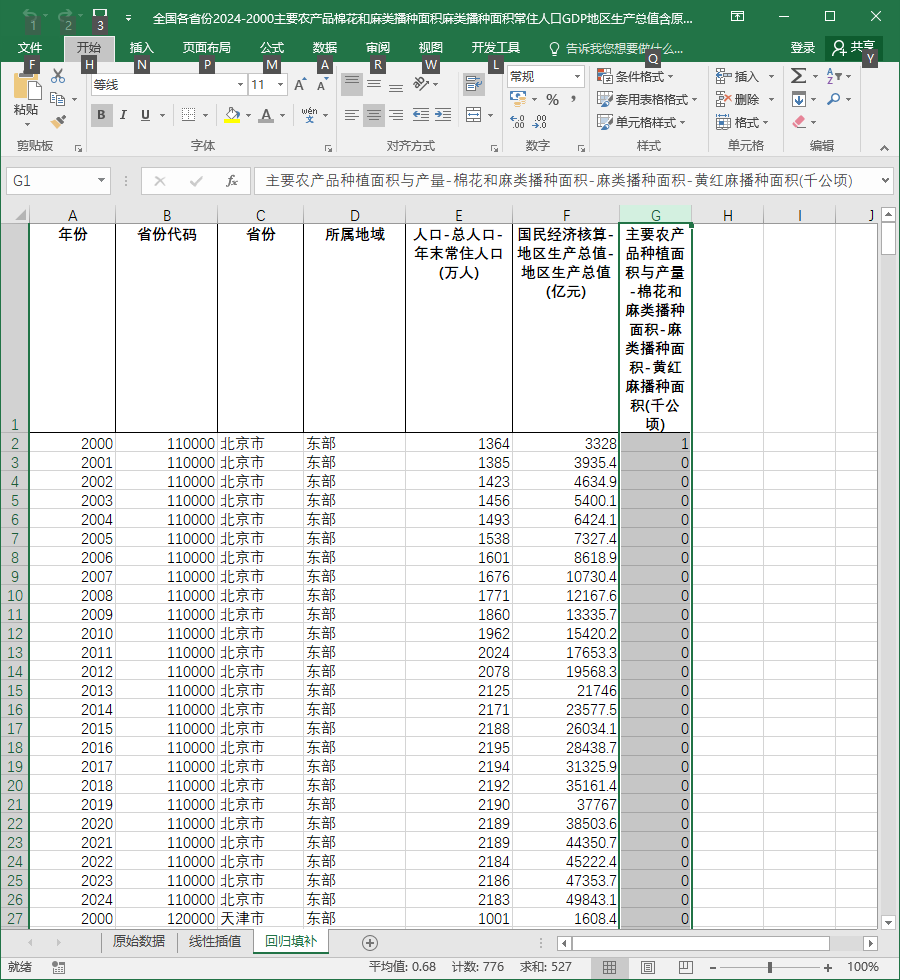
Task: Toggle Italic formatting button
Action: (123, 115)
